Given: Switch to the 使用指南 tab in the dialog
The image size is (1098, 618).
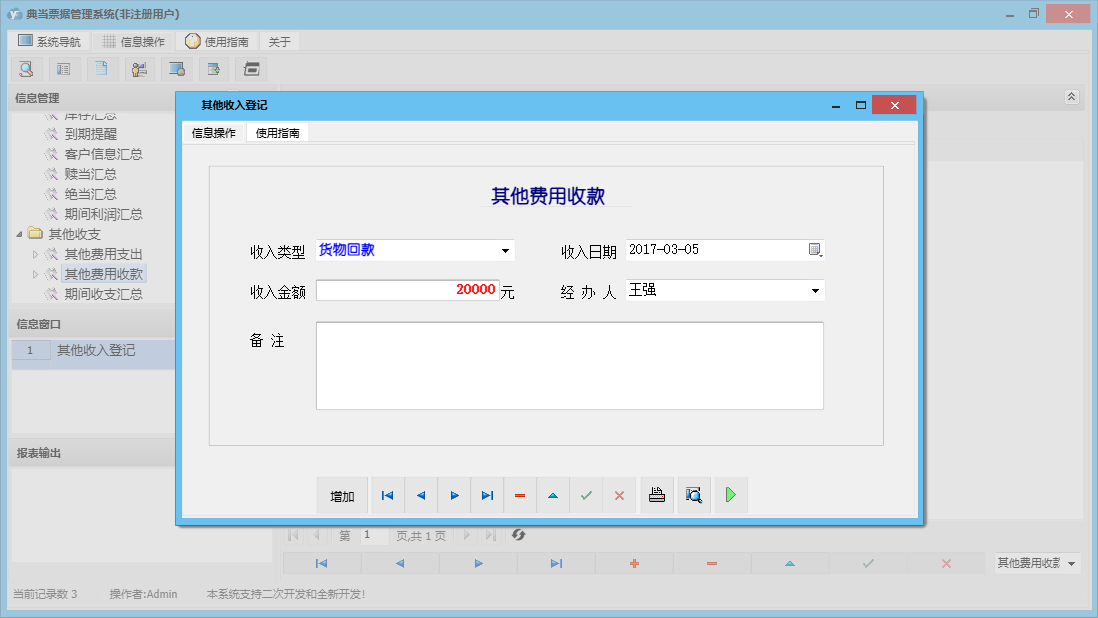Looking at the screenshot, I should click(x=278, y=131).
